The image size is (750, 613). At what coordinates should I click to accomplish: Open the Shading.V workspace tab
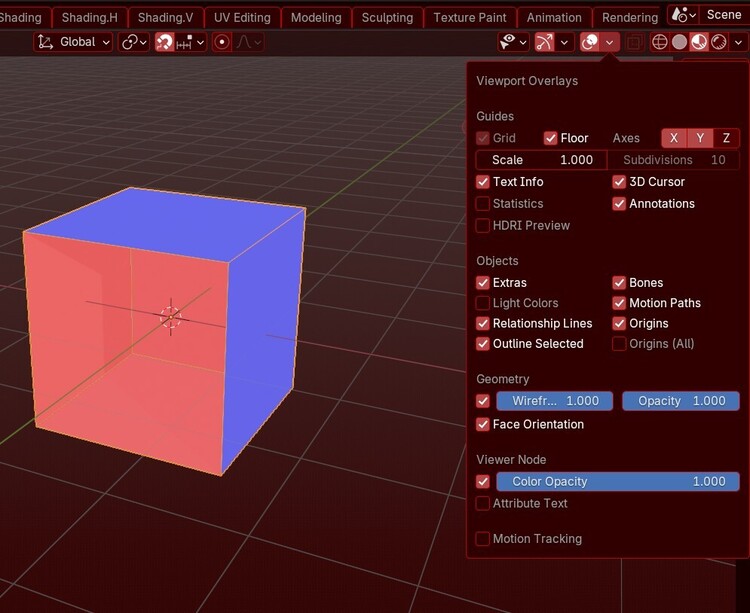(165, 18)
